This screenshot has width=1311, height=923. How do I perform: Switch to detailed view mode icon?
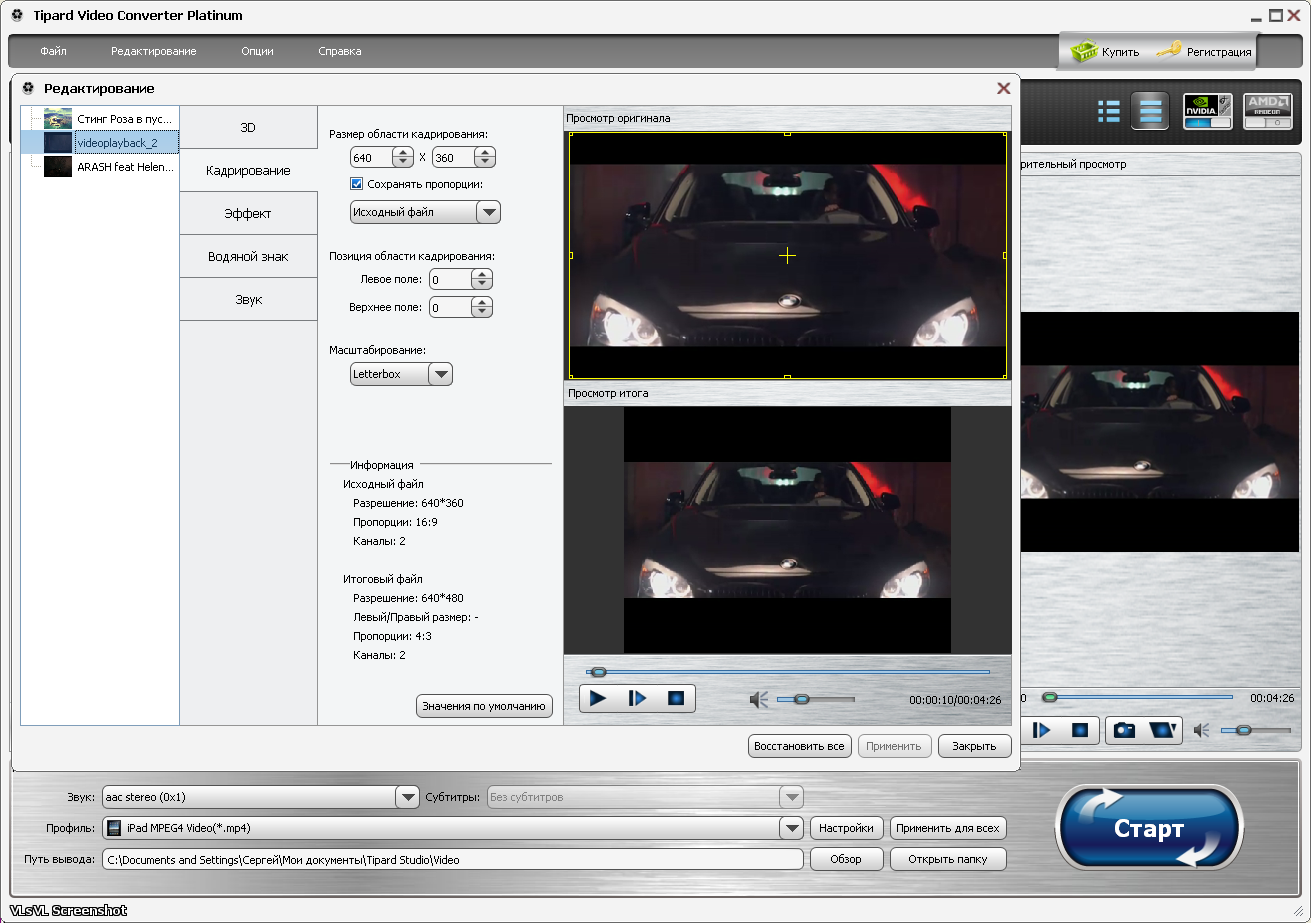click(x=1150, y=111)
